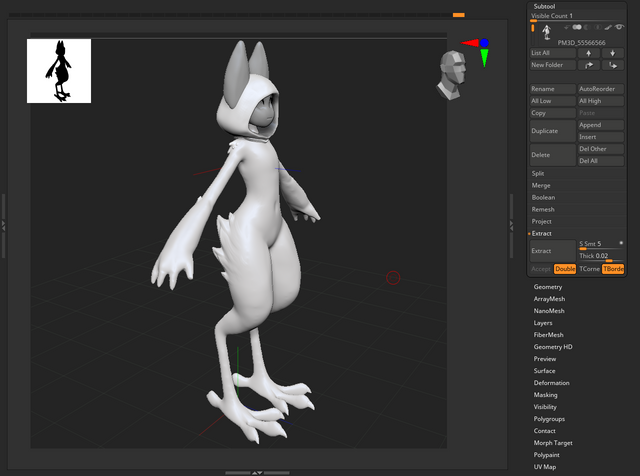Click the character silhouette thumbnail
Image resolution: width=640 pixels, height=476 pixels.
coord(59,71)
